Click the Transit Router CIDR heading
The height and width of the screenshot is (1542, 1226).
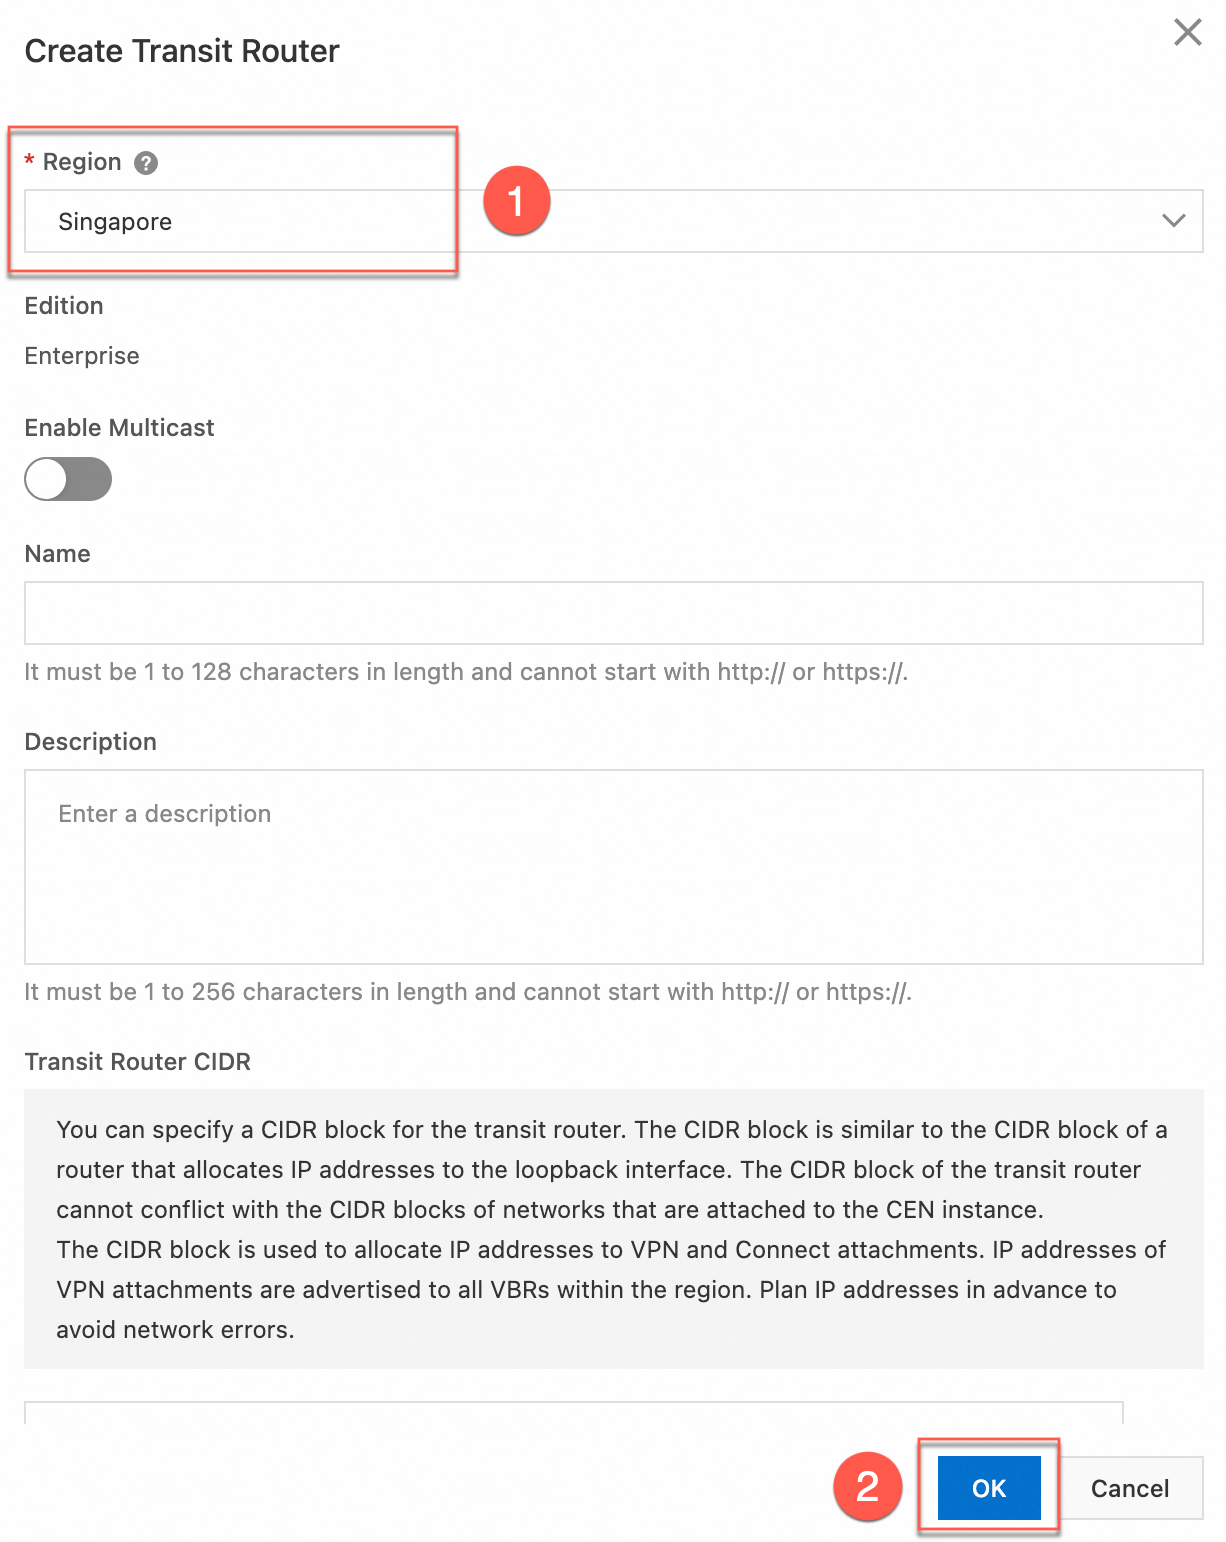137,1062
